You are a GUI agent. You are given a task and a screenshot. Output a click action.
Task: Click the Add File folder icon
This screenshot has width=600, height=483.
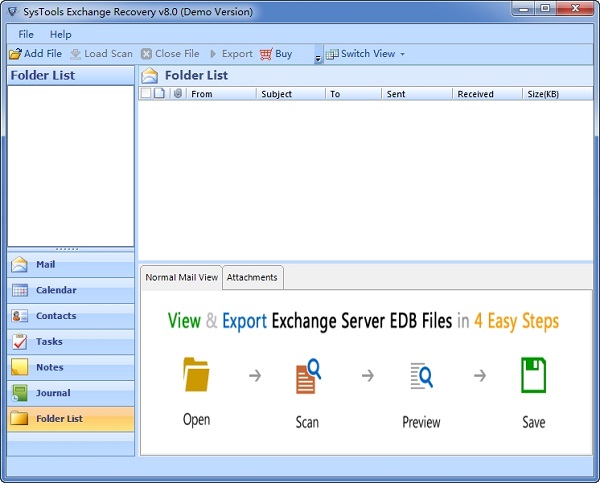[x=15, y=54]
